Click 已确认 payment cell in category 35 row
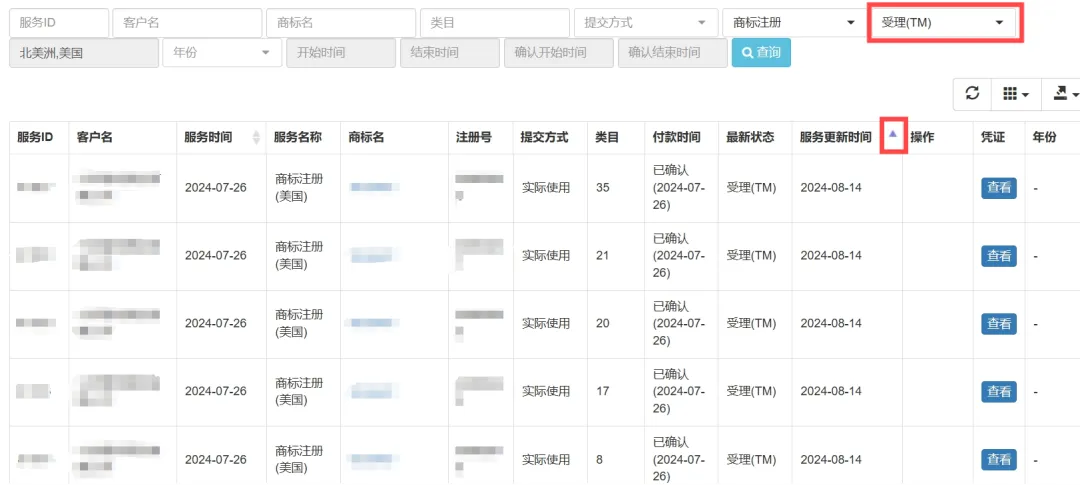This screenshot has width=1080, height=485. tap(678, 187)
